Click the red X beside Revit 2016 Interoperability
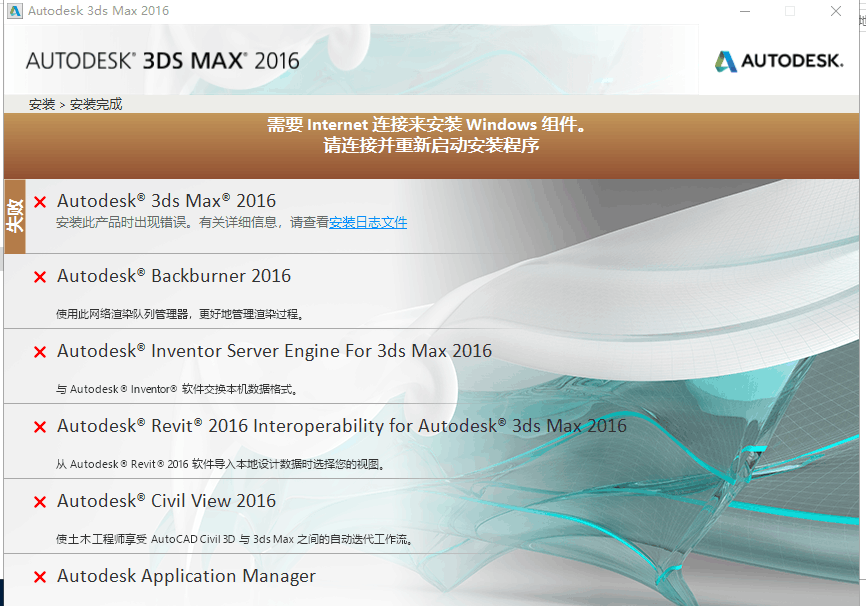This screenshot has height=606, width=866. tap(40, 427)
